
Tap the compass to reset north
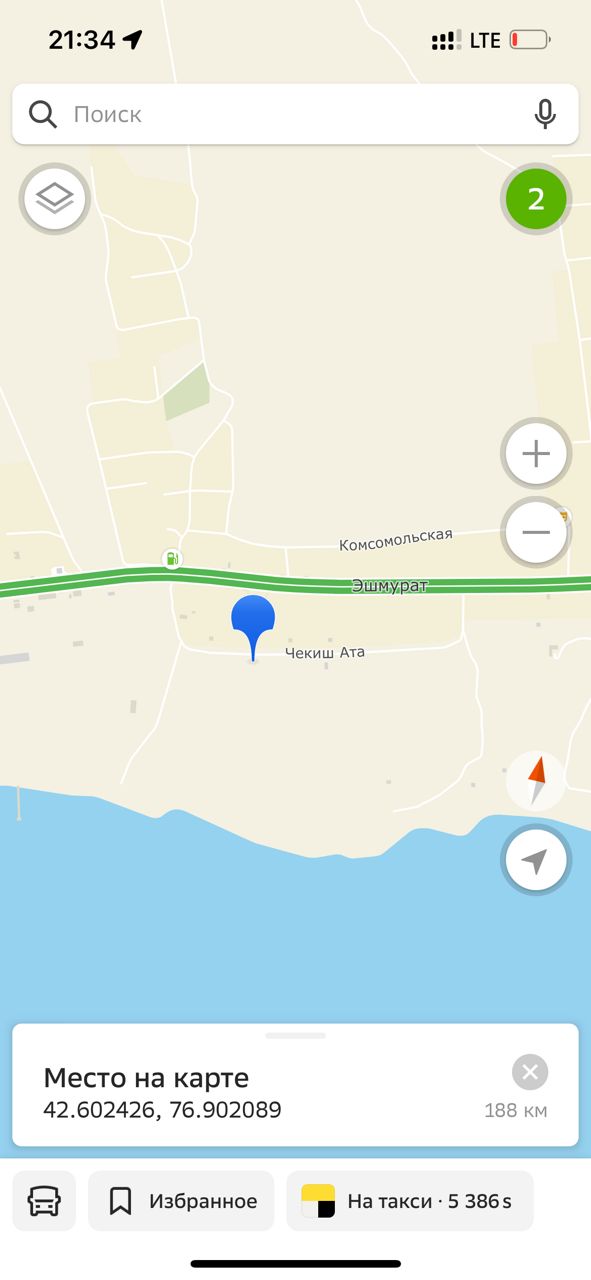tap(536, 781)
